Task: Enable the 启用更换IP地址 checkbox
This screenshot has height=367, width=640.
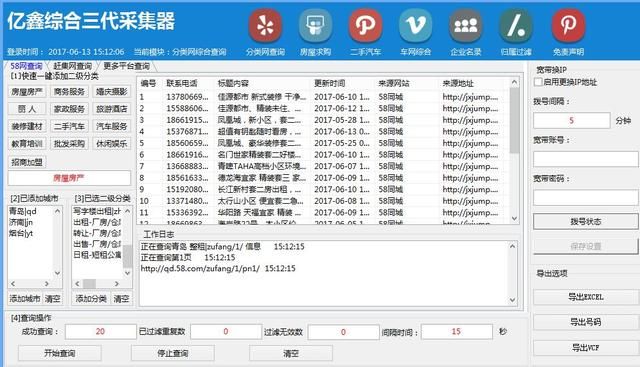Action: coord(538,82)
